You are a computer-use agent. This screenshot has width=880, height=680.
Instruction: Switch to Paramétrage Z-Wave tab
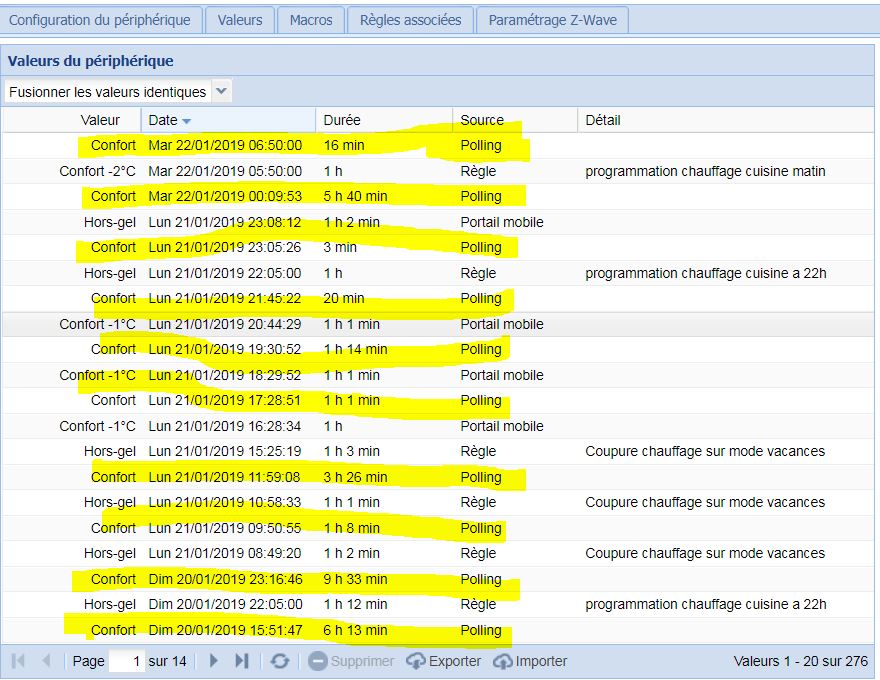[x=552, y=20]
